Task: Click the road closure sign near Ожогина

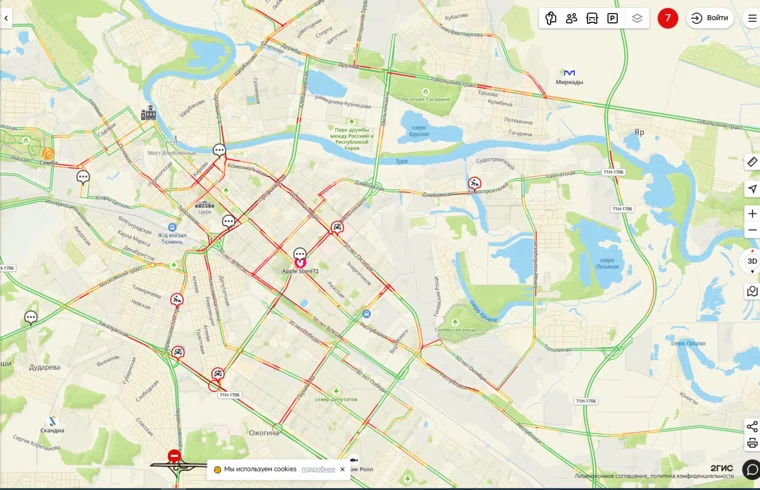Action: pos(174,456)
